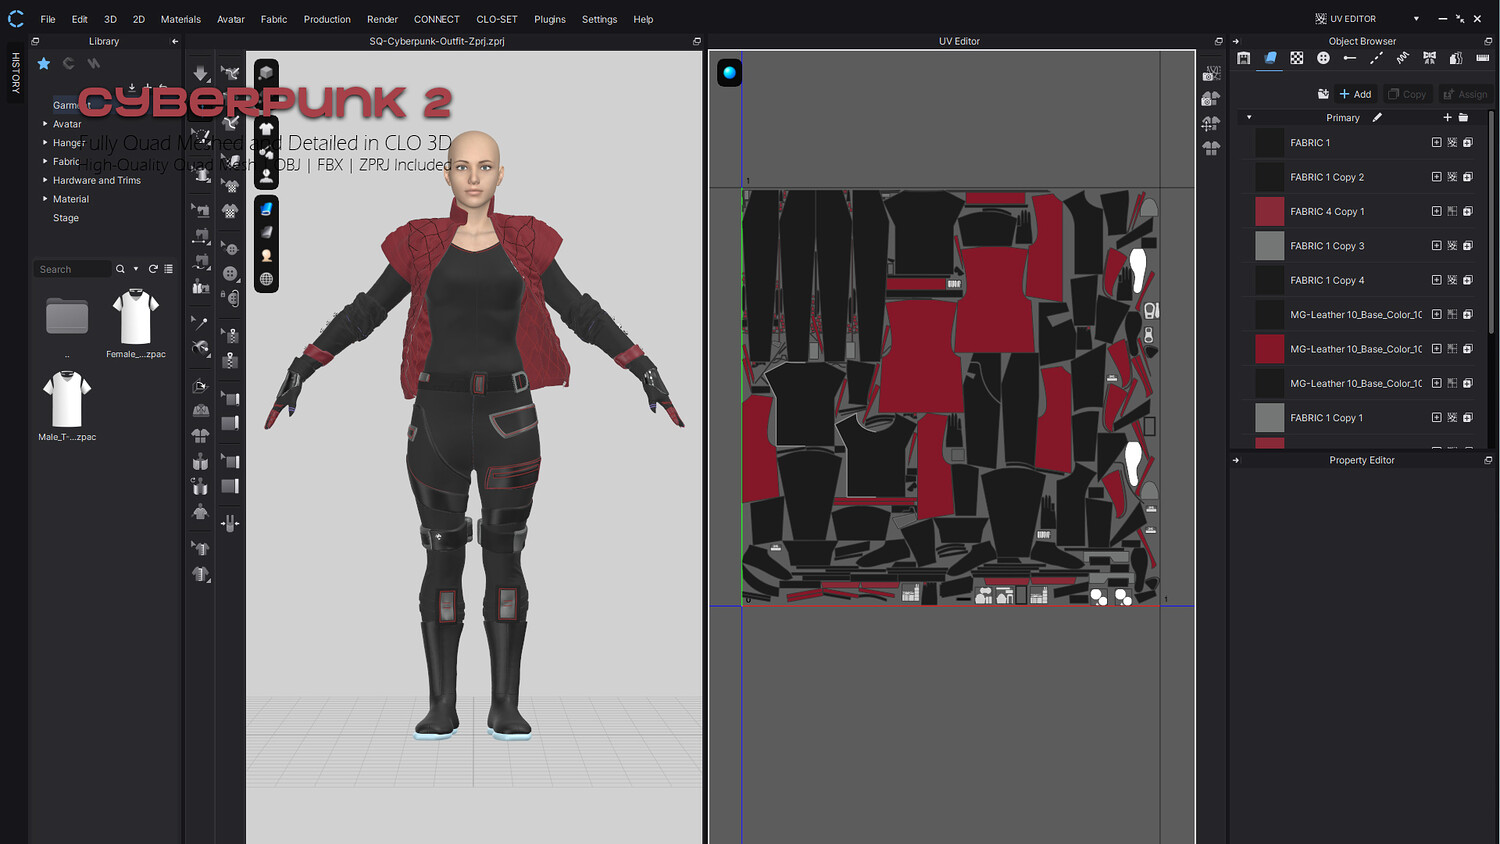Image resolution: width=1500 pixels, height=844 pixels.
Task: Open the Favorites star tab in Library
Action: 44,63
